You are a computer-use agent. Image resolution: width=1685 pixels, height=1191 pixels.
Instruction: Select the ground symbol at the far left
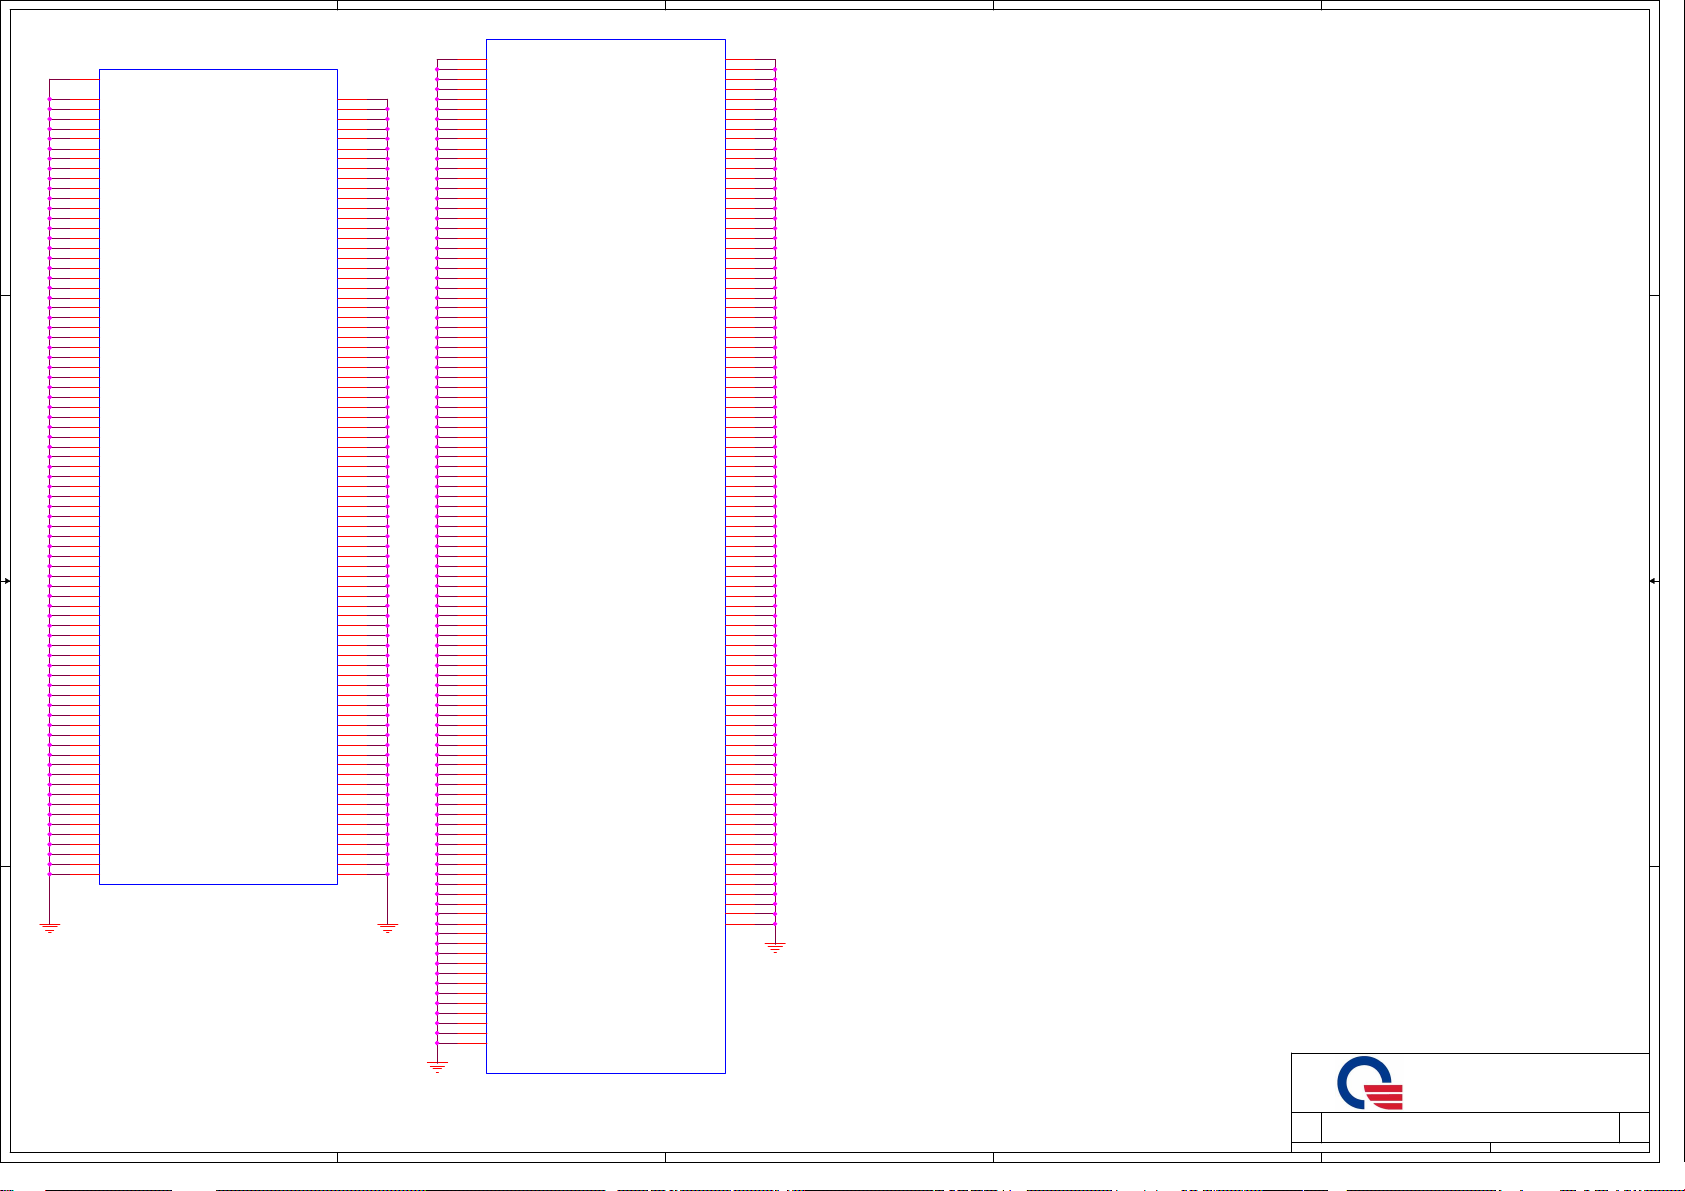(49, 928)
